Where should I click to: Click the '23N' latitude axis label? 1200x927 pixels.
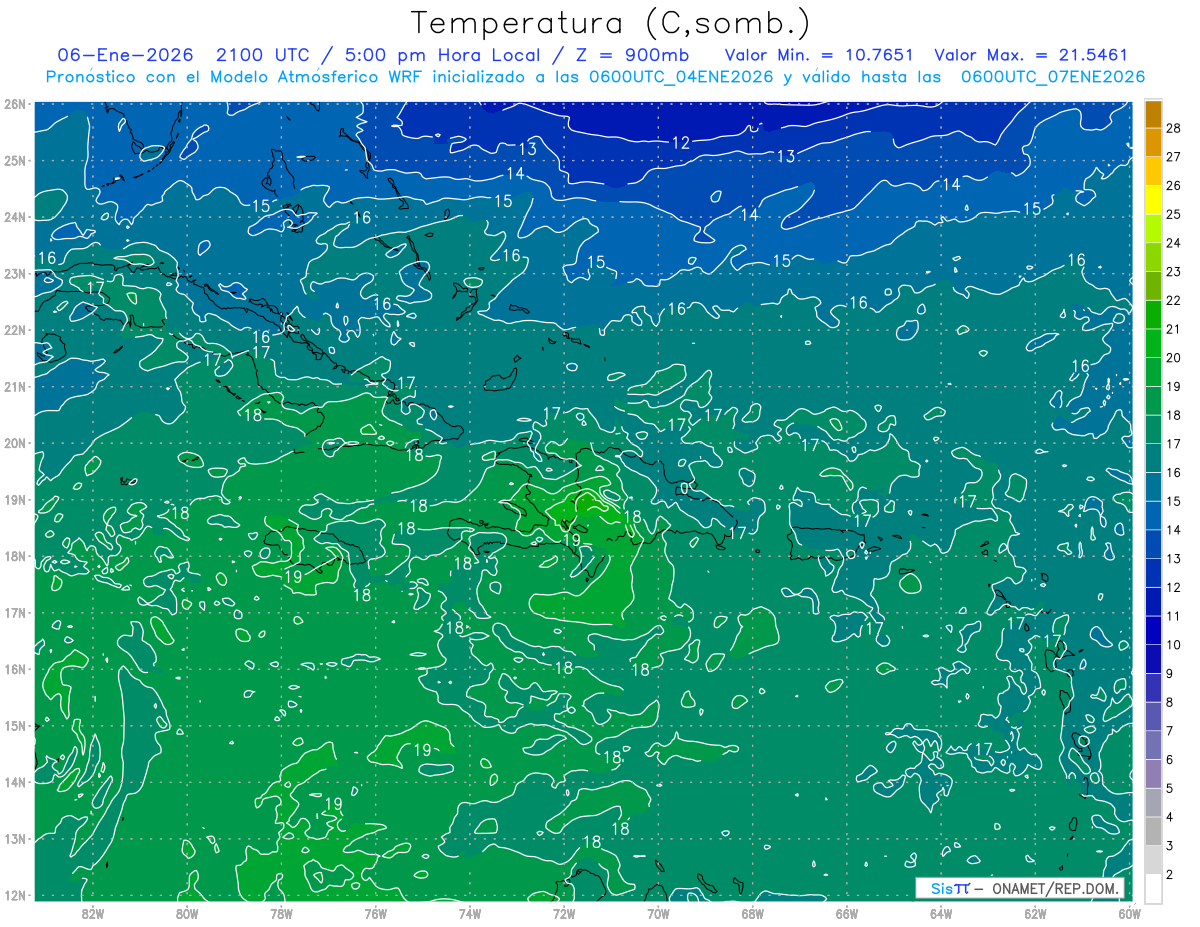[15, 273]
